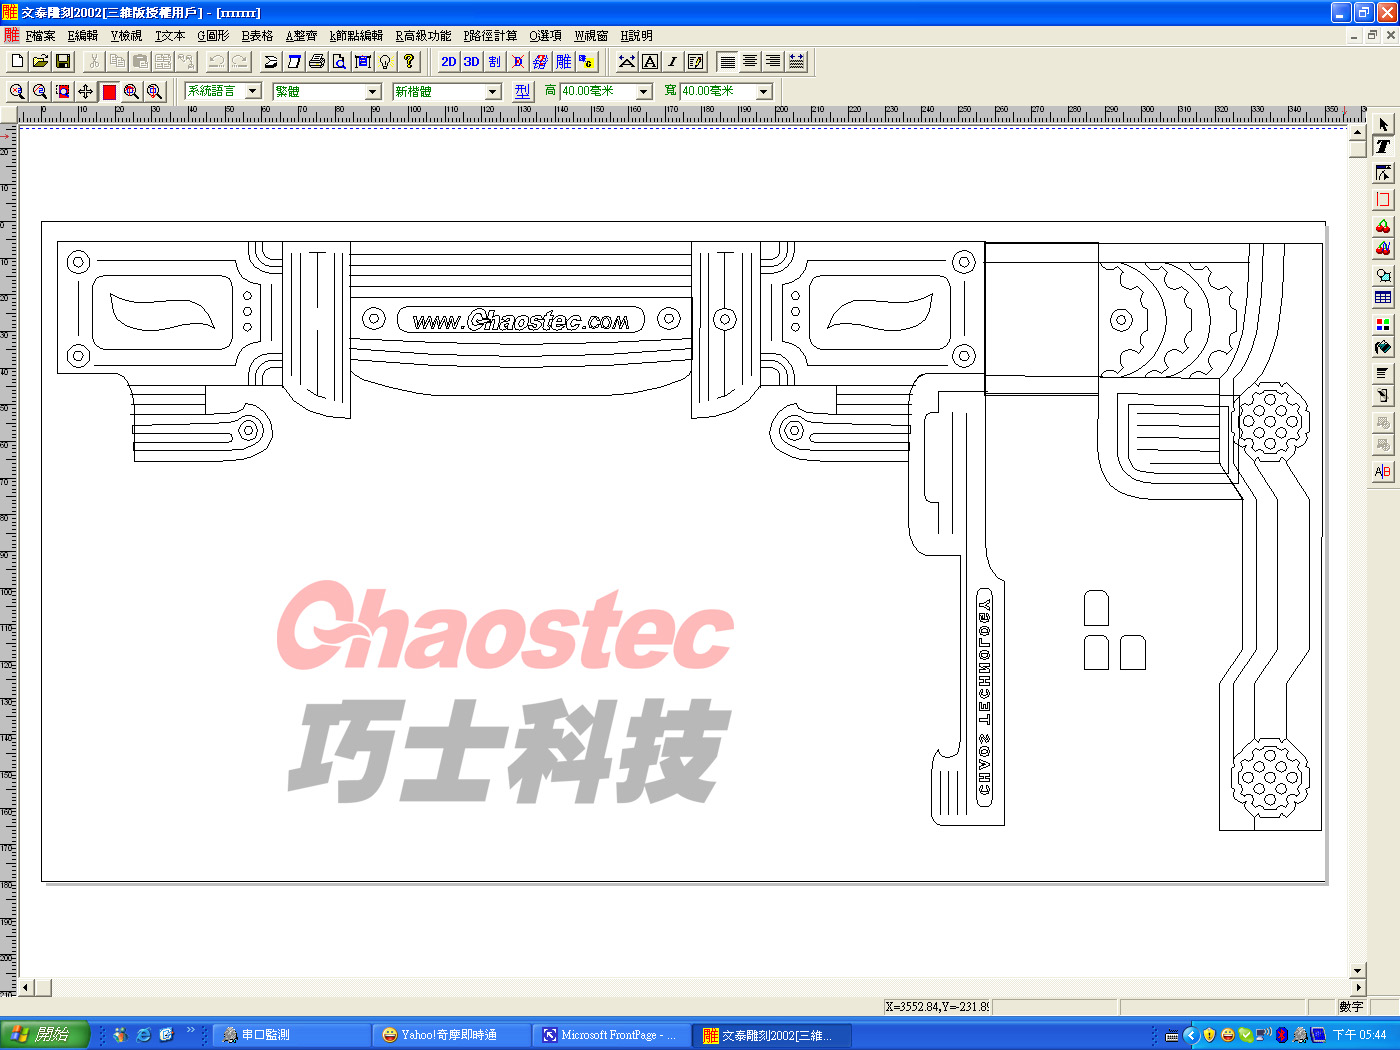Click the horizontal scrollbar left arrow

tap(26, 988)
